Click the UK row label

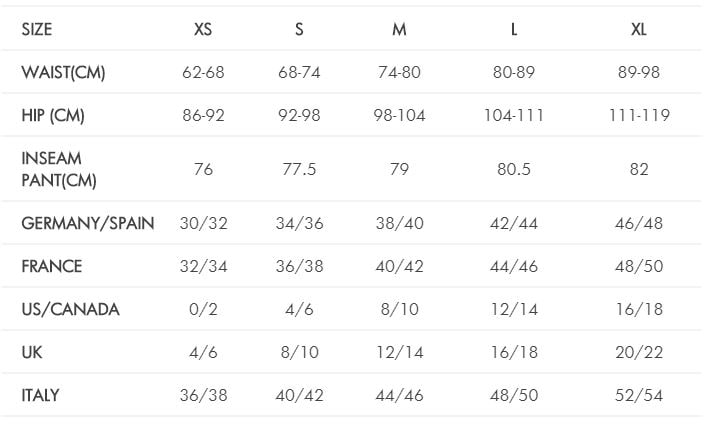[31, 352]
